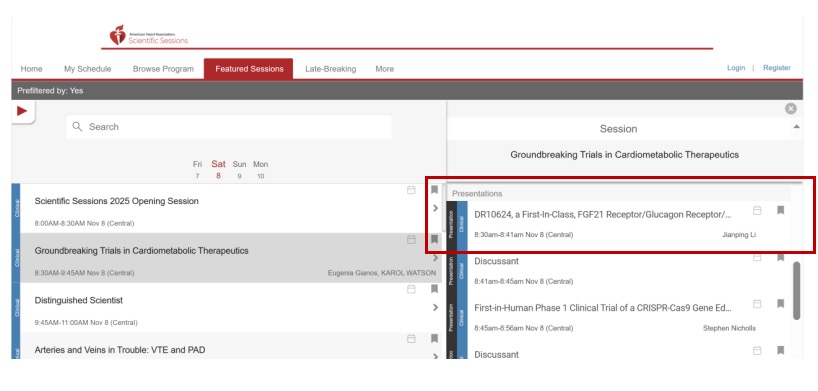Open the Late-Breaking tab
The height and width of the screenshot is (391, 818).
point(331,69)
